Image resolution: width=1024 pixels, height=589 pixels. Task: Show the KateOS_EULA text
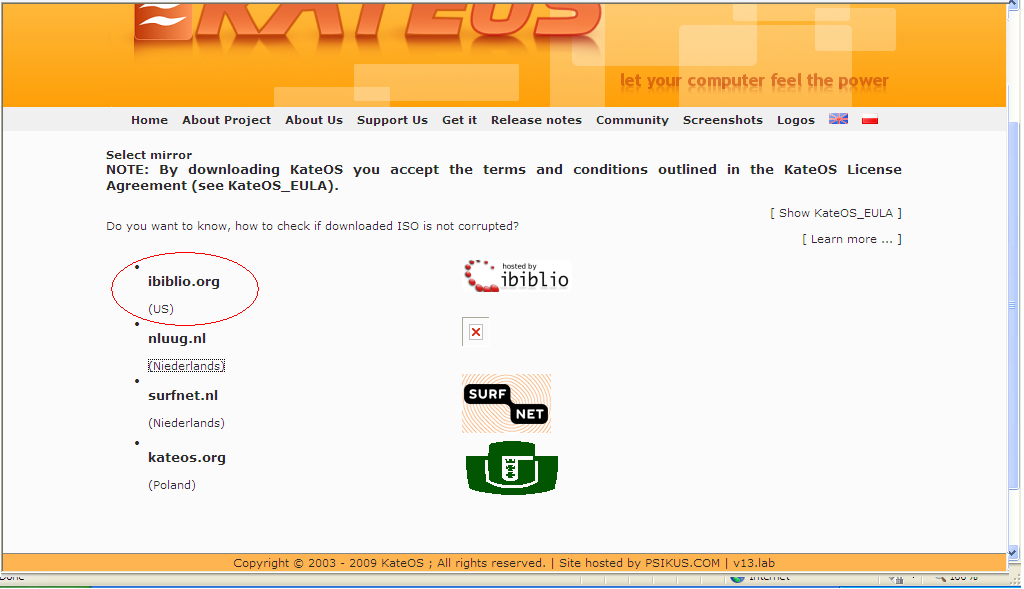click(x=835, y=213)
